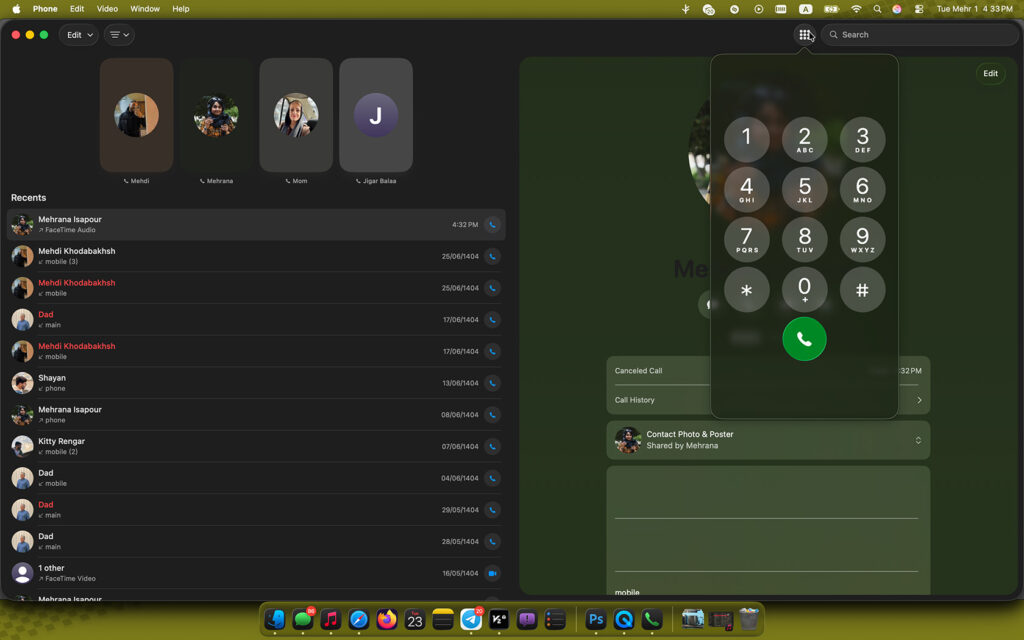The image size is (1024, 640).
Task: Open the Music app from the Dock
Action: (331, 619)
